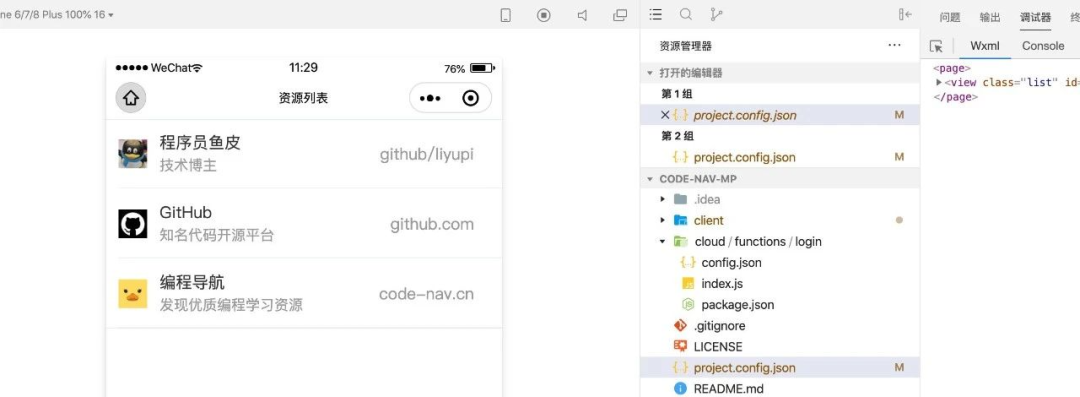Viewport: 1080px width, 397px height.
Task: Click the home button in mini program header
Action: 131,98
